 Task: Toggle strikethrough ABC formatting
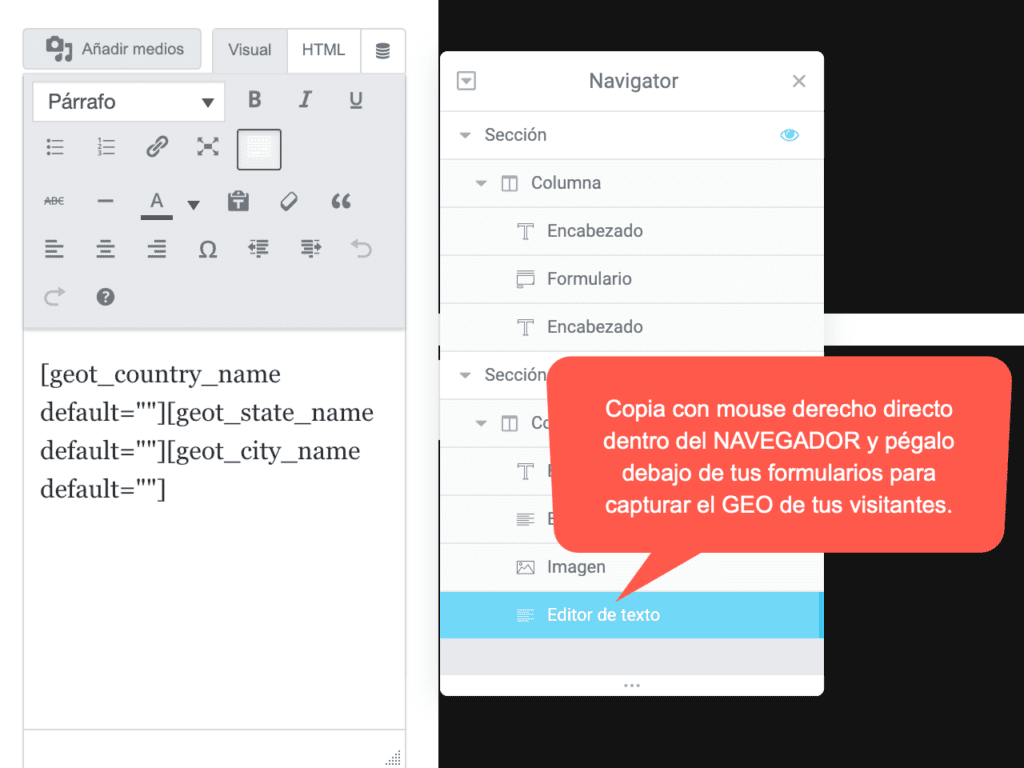pos(54,201)
